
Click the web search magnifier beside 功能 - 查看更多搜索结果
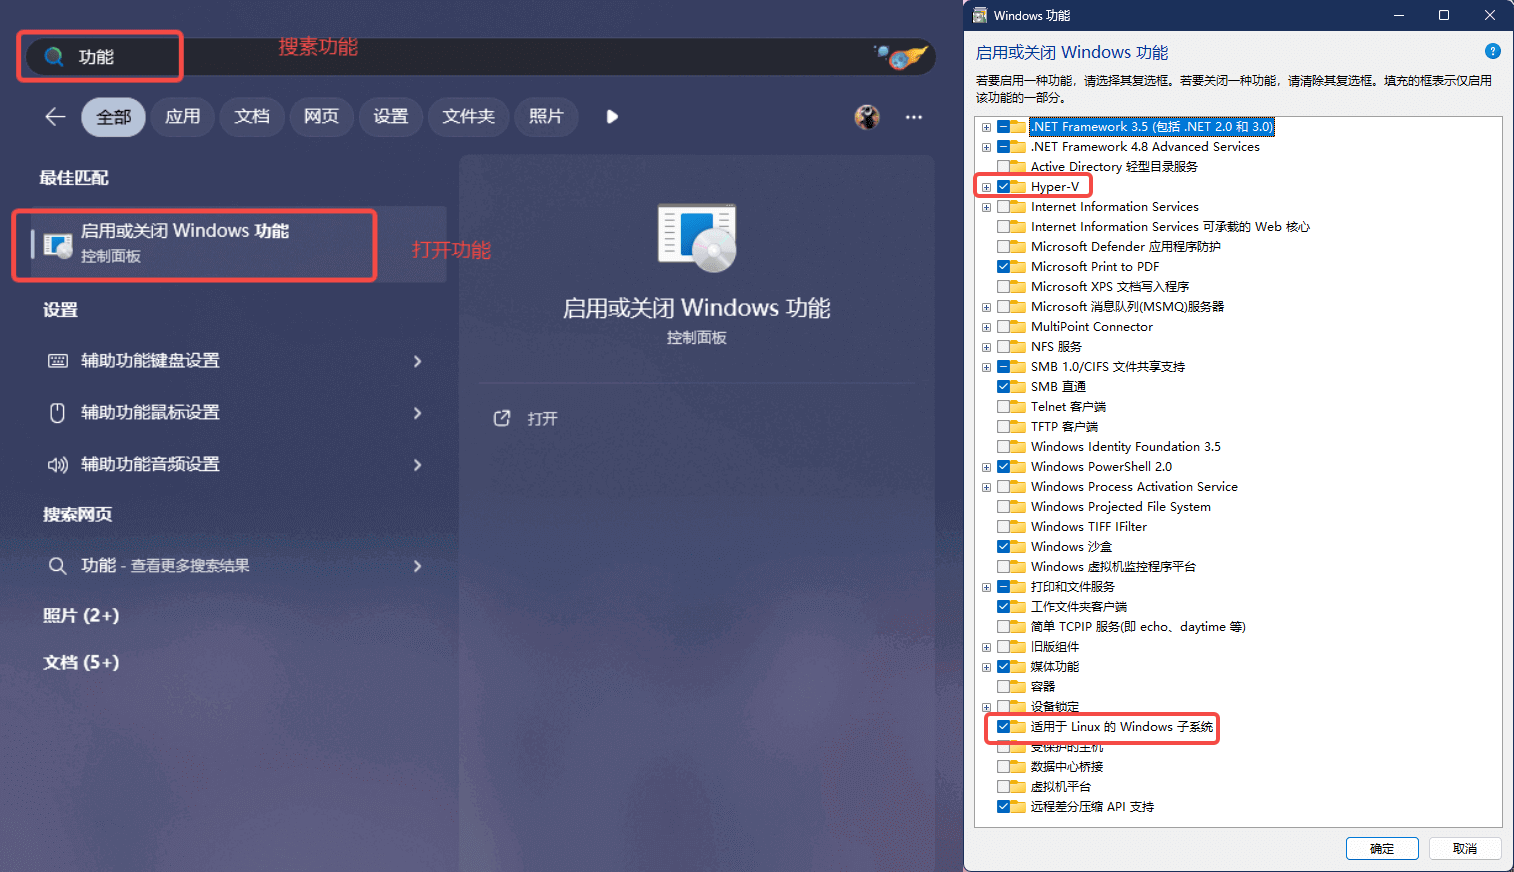[58, 566]
